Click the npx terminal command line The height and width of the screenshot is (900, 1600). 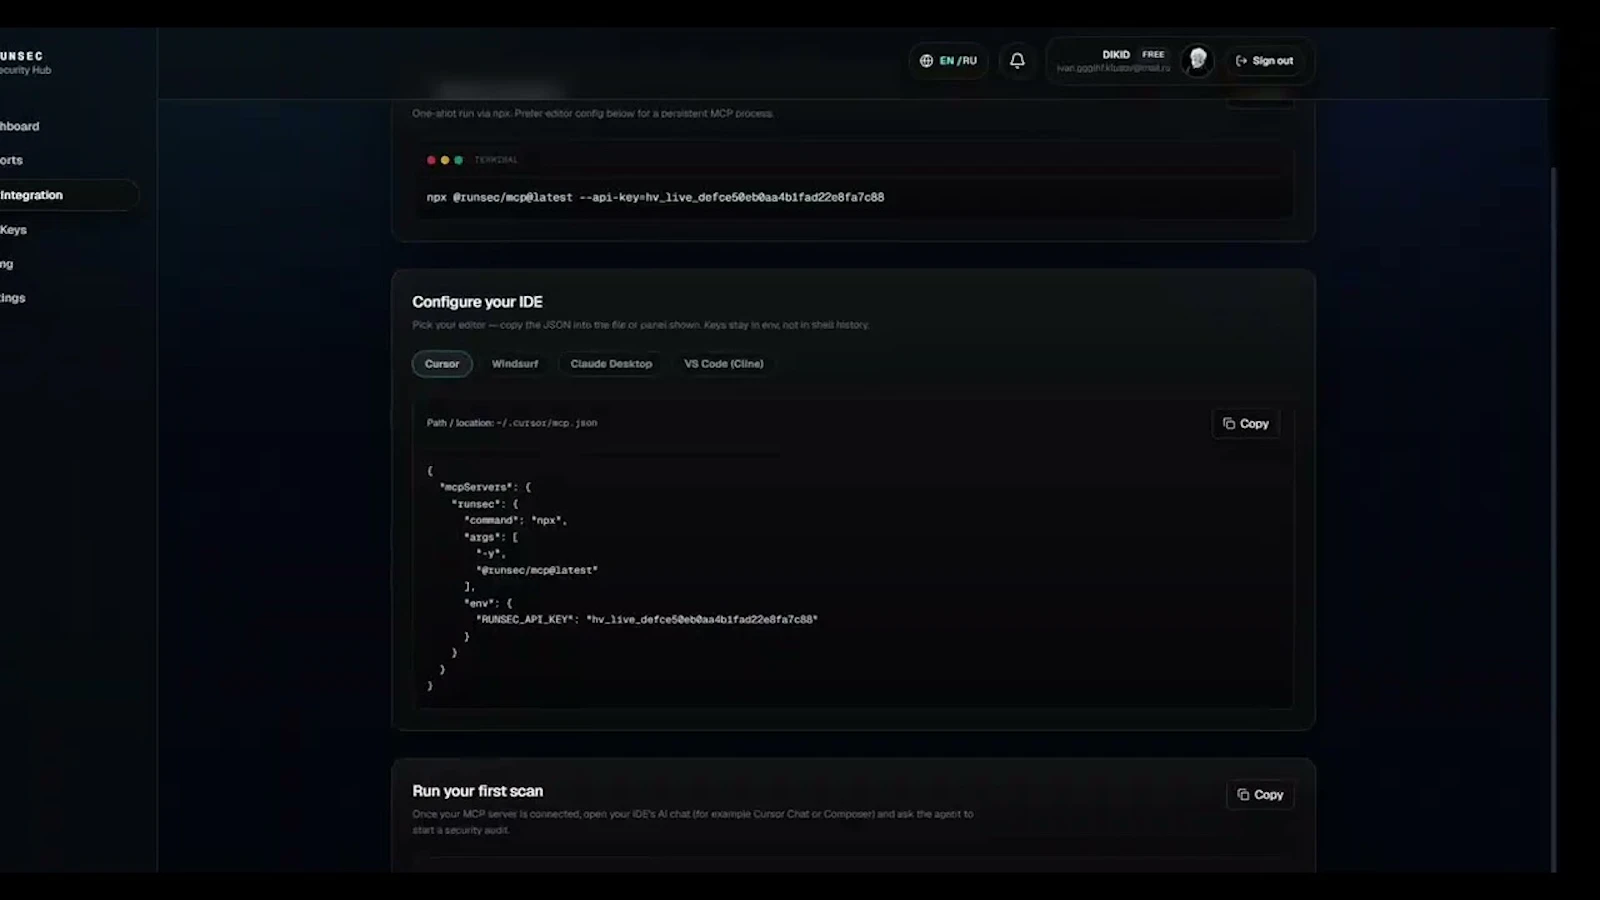click(655, 197)
